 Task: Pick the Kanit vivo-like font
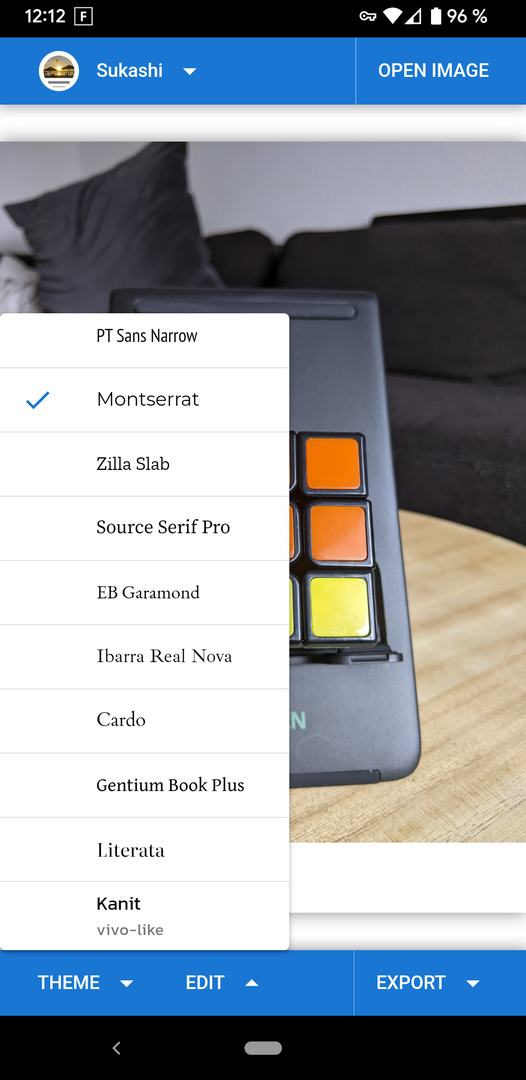tap(145, 916)
